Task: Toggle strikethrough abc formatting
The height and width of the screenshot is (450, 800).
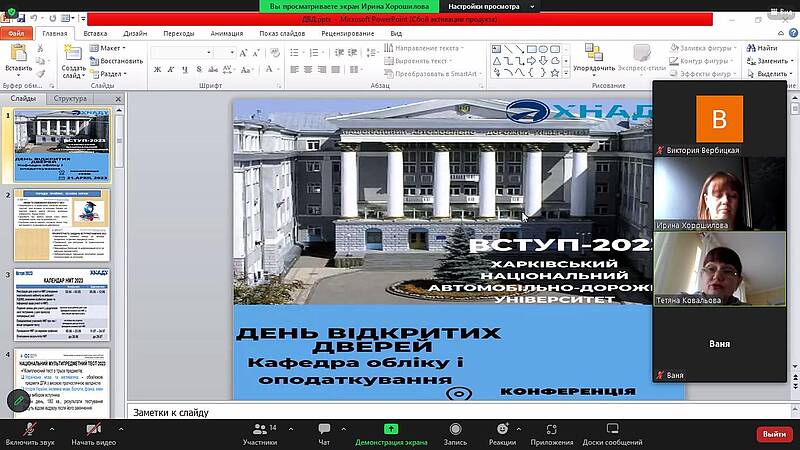Action: pos(212,69)
